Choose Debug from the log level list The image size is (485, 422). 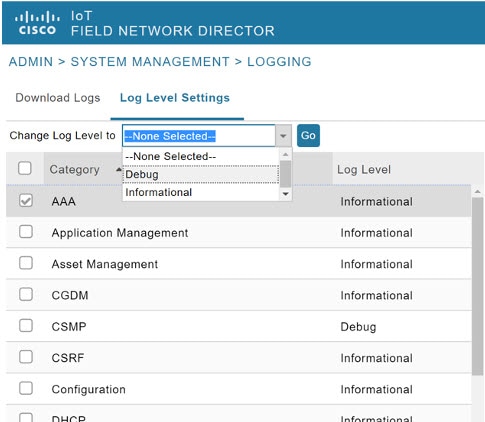click(x=201, y=174)
